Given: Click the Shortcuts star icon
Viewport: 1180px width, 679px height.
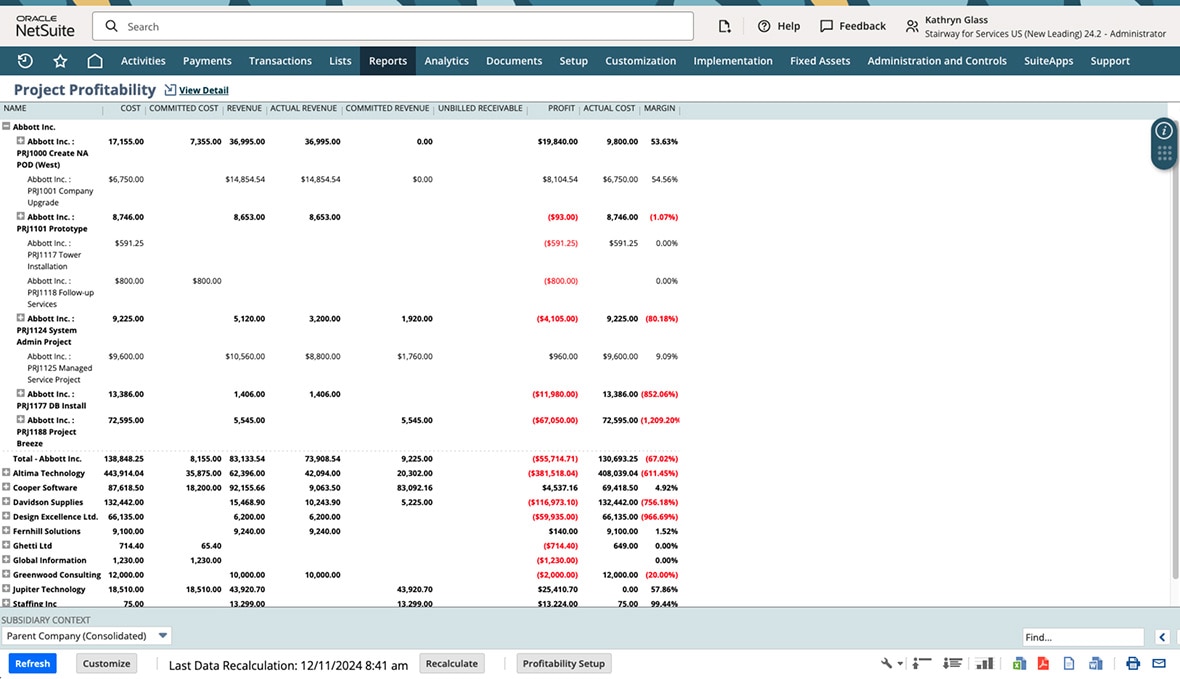Looking at the screenshot, I should [x=60, y=61].
